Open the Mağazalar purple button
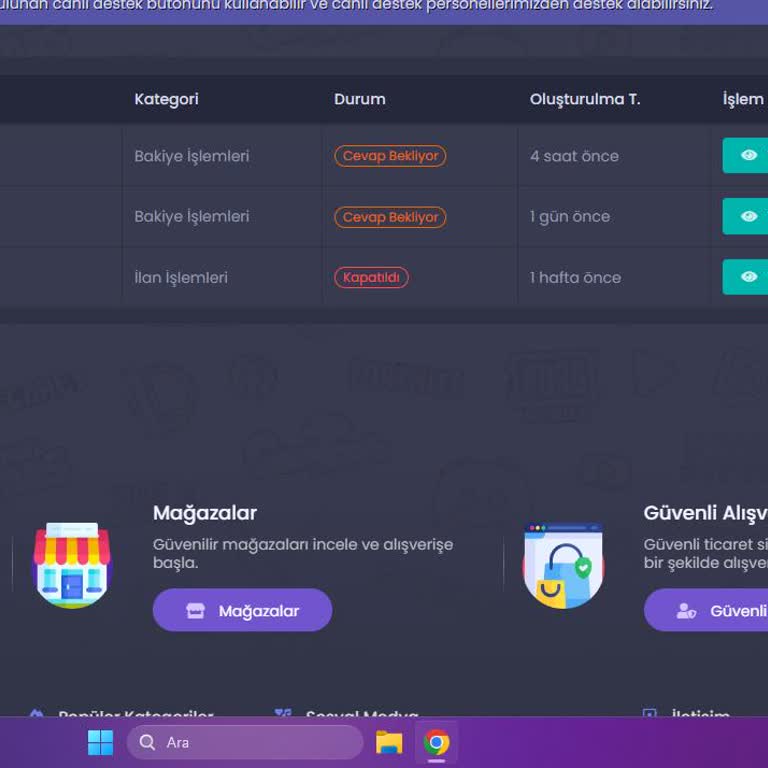The height and width of the screenshot is (768, 768). pyautogui.click(x=242, y=610)
